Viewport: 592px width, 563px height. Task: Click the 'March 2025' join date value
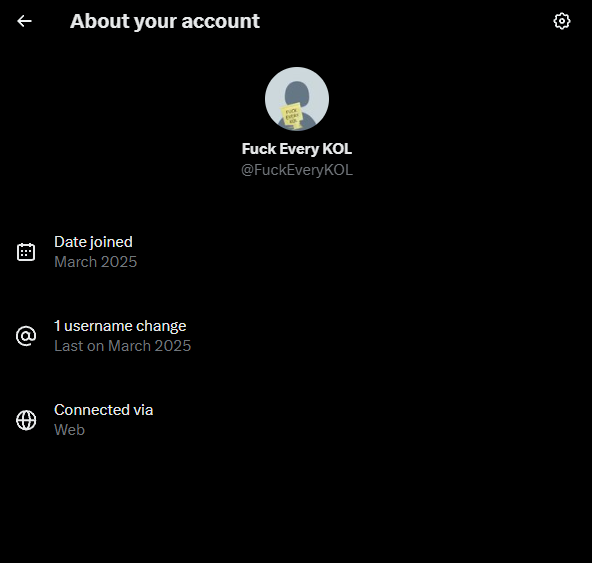pos(96,262)
